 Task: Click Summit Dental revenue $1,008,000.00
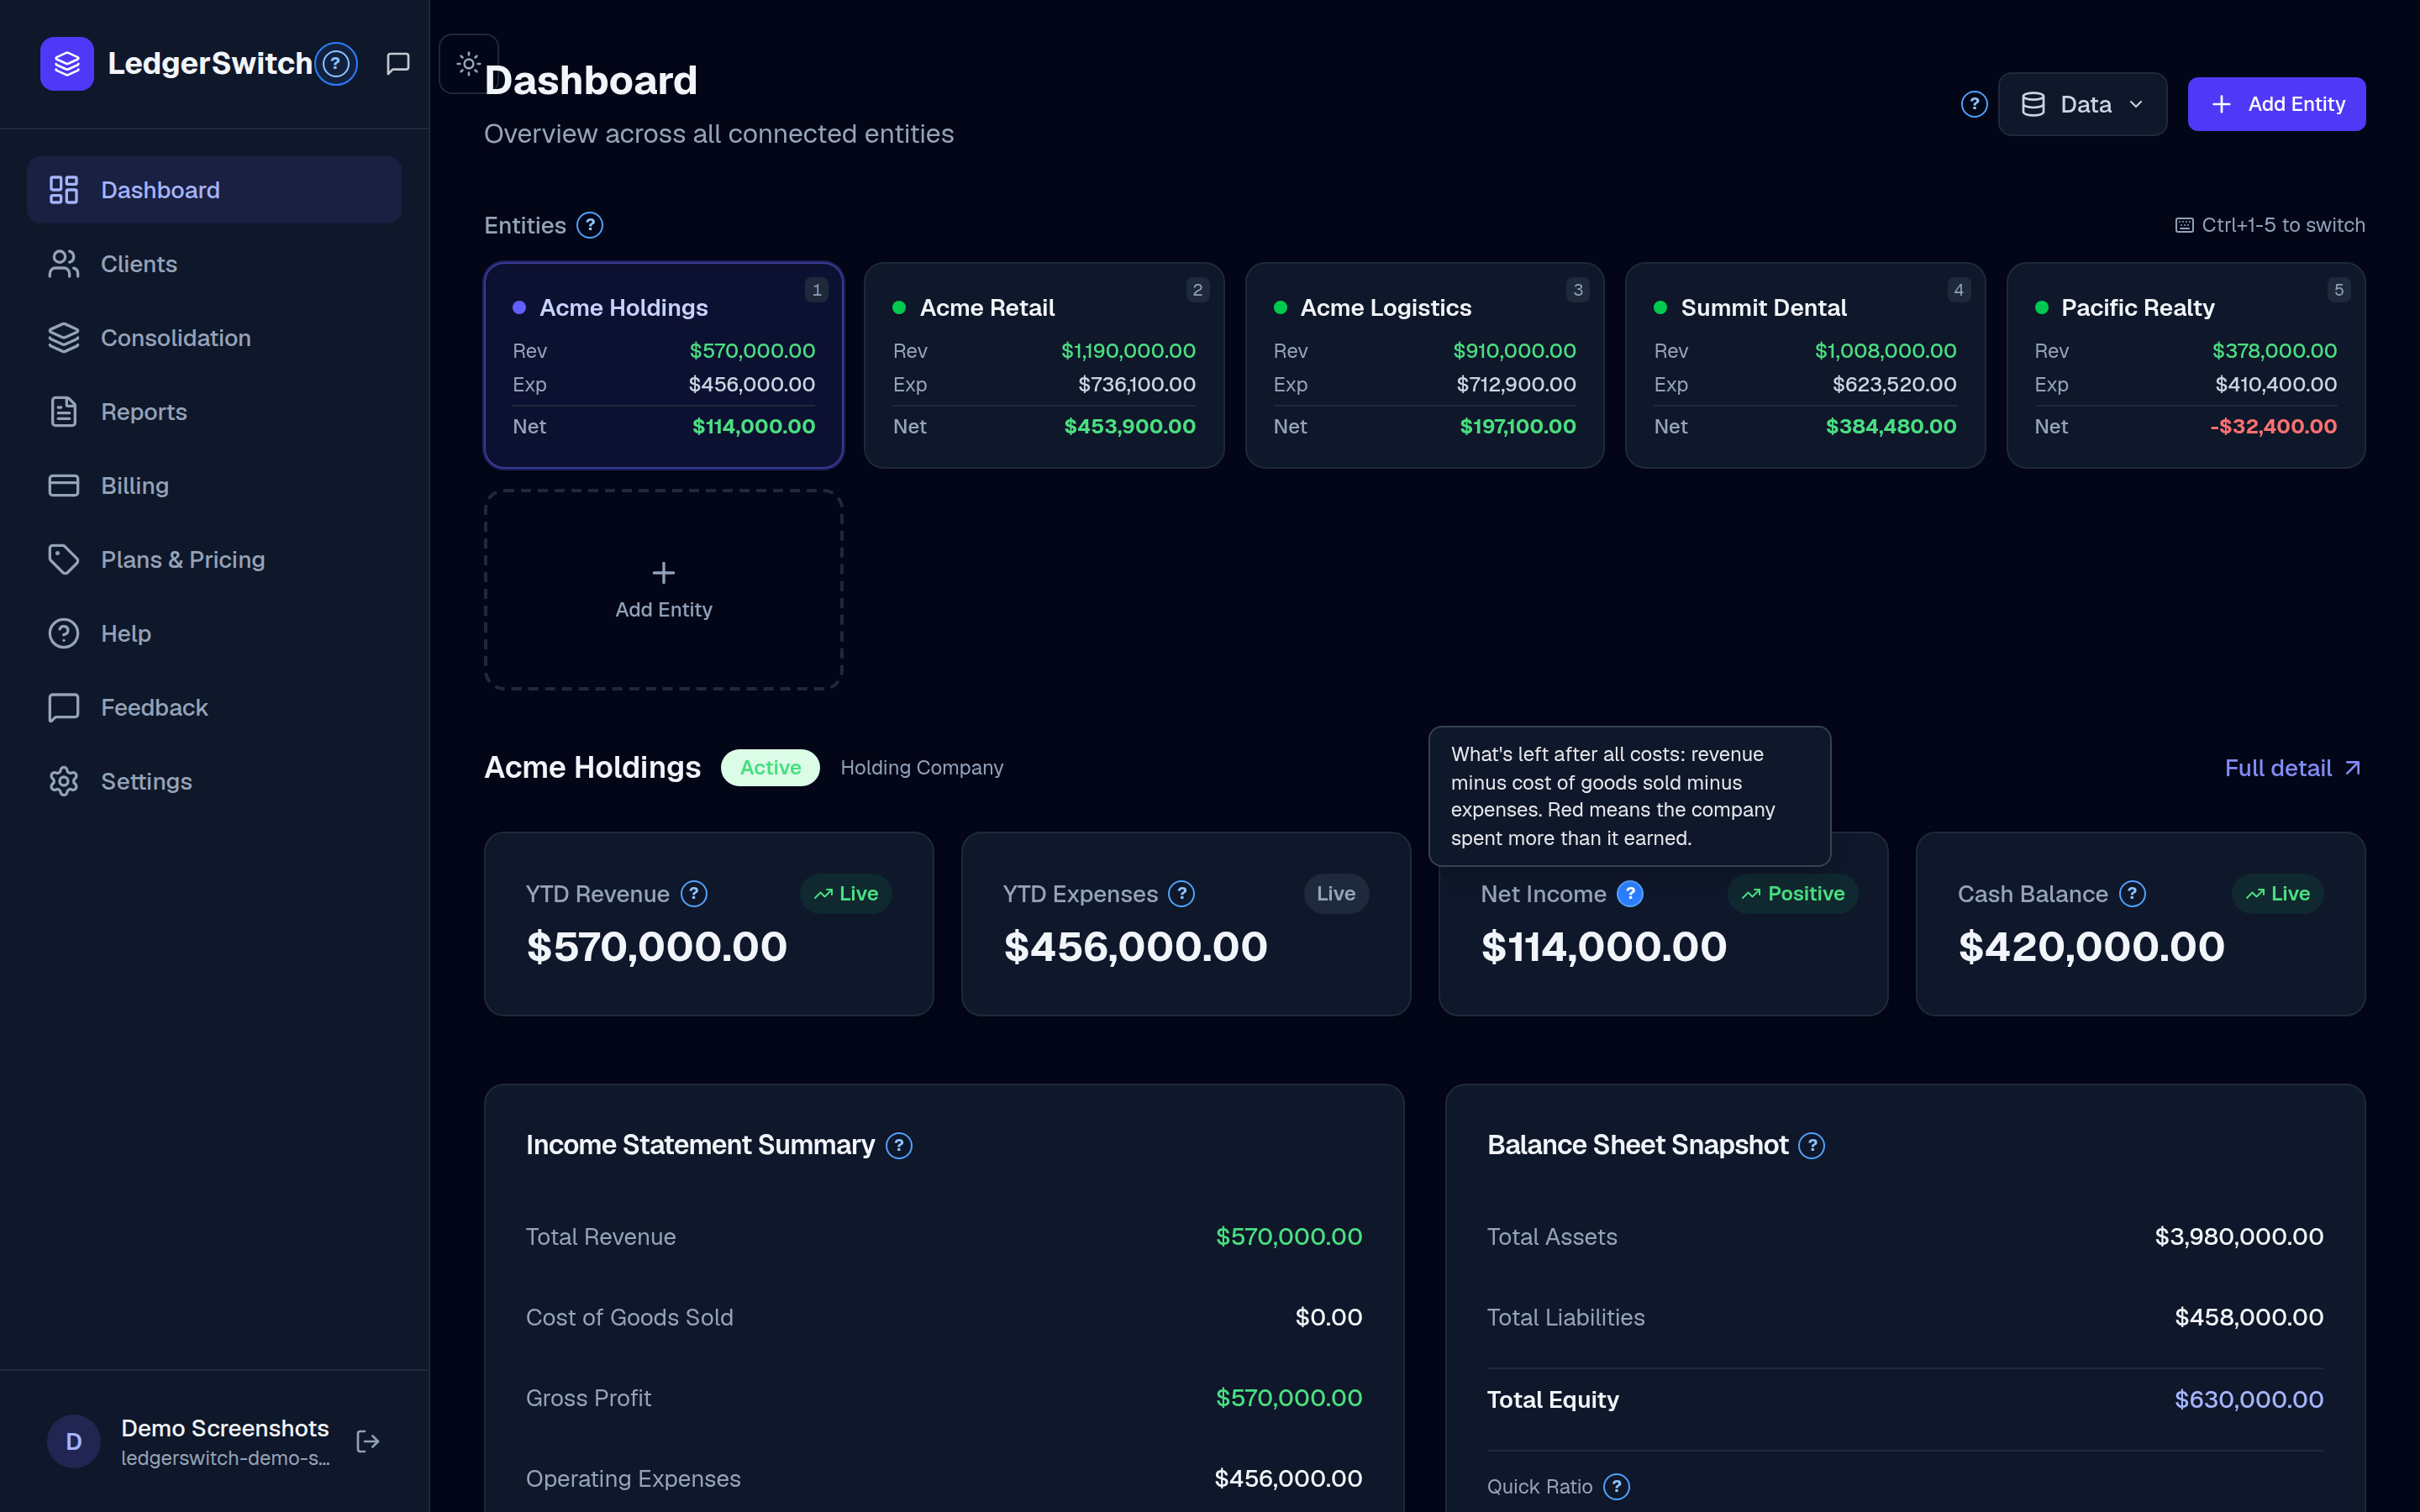(1885, 351)
